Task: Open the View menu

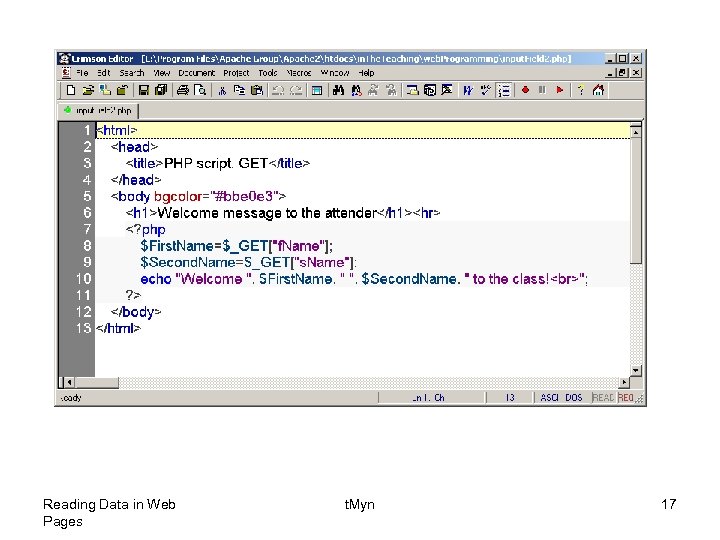Action: (x=162, y=73)
